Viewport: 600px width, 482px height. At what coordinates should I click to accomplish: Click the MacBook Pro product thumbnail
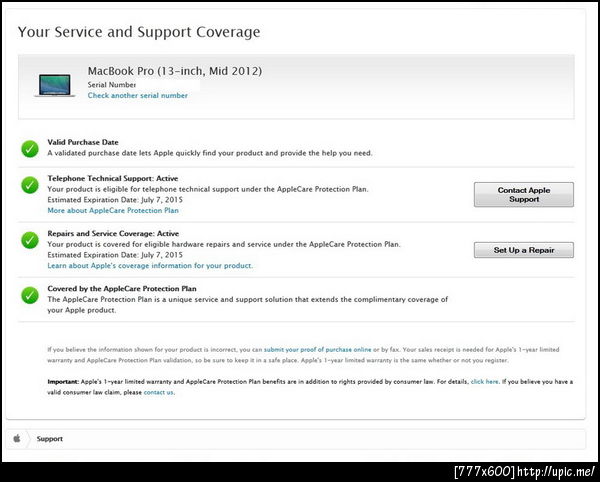[x=54, y=86]
